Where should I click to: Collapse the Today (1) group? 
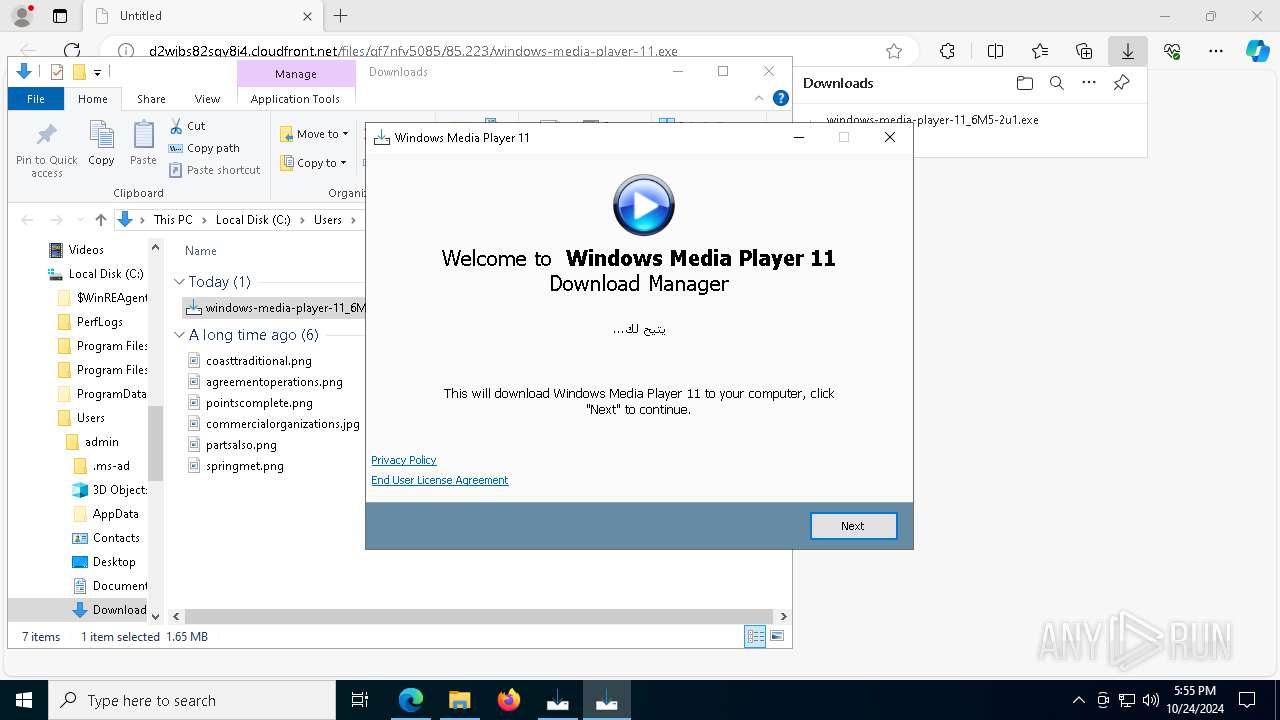pos(180,282)
